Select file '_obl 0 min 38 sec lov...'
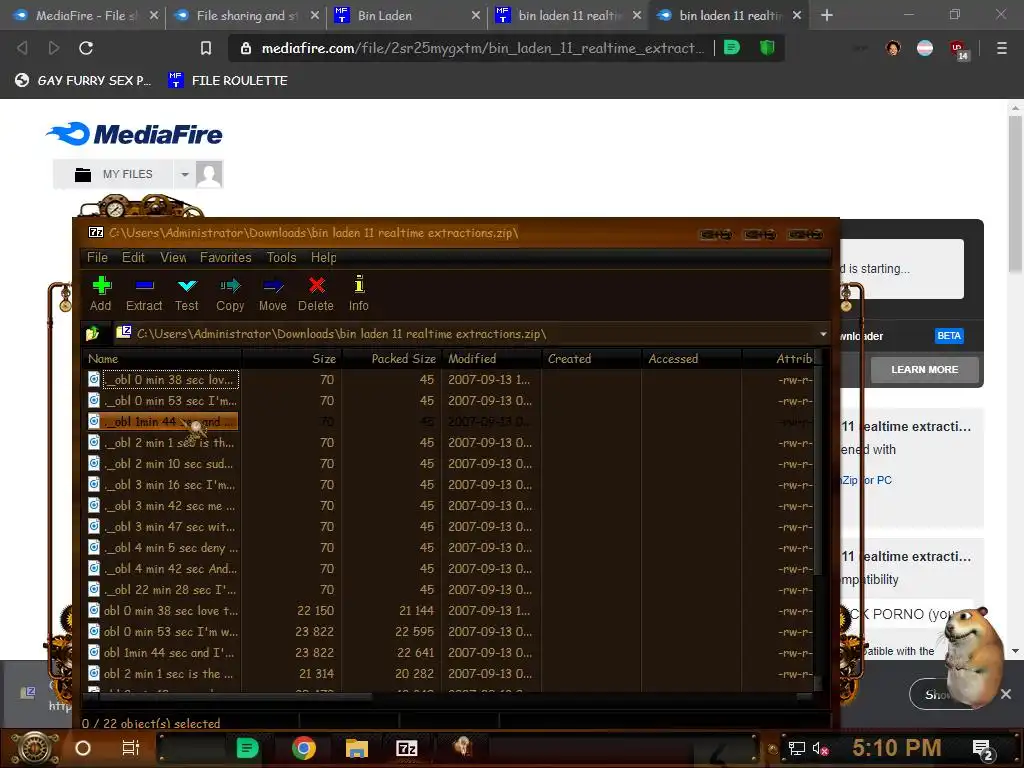Viewport: 1024px width, 768px height. tap(163, 379)
